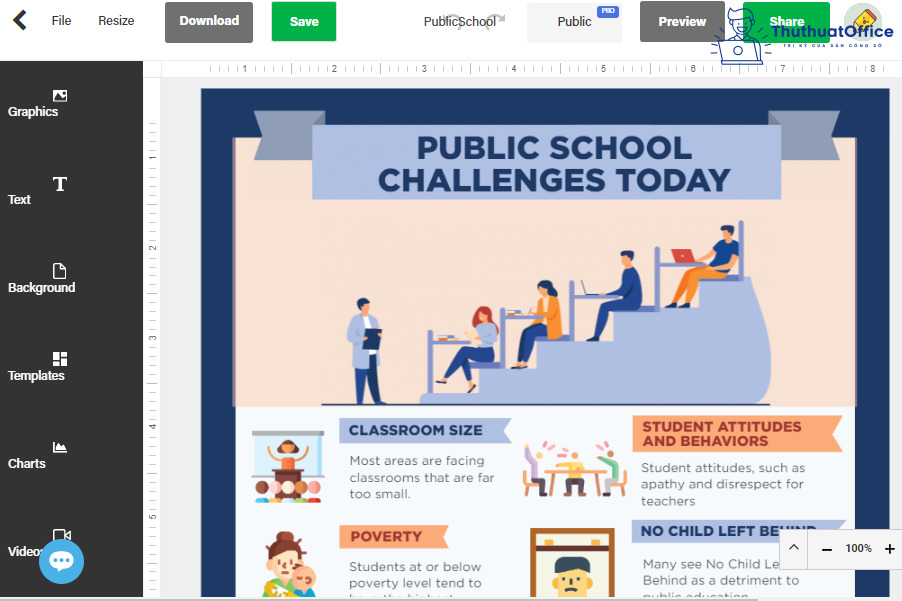Click the ThuthuatOffice logo
This screenshot has height=601, width=902.
click(x=858, y=27)
